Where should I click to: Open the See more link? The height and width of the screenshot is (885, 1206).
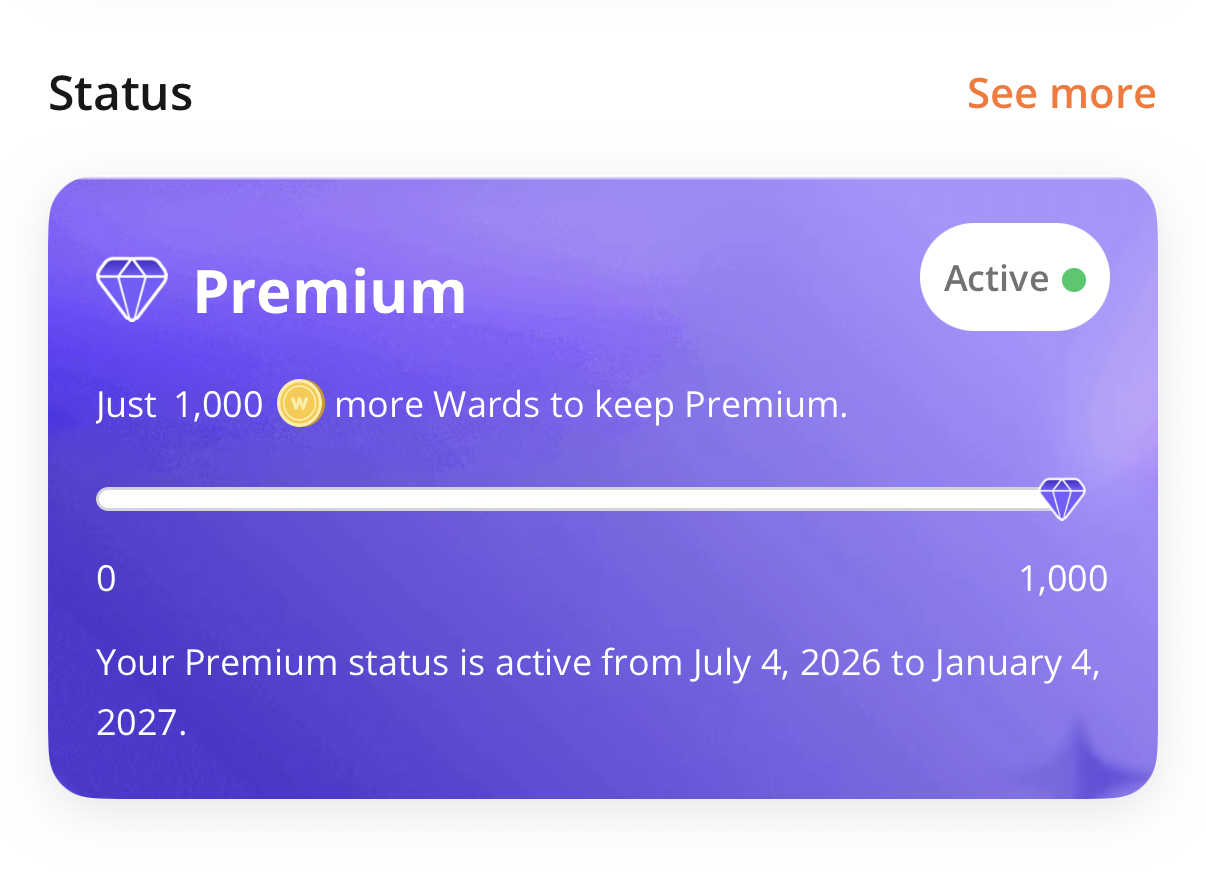(1061, 94)
